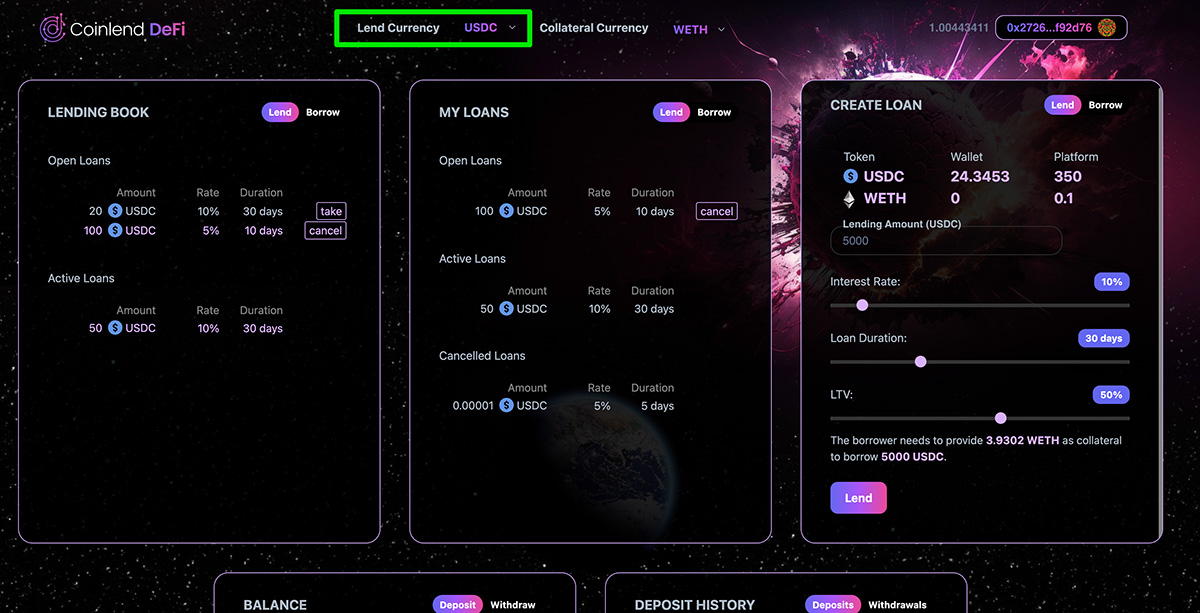The image size is (1200, 613).
Task: Click the USDC token icon in Create Loan
Action: coord(851,177)
